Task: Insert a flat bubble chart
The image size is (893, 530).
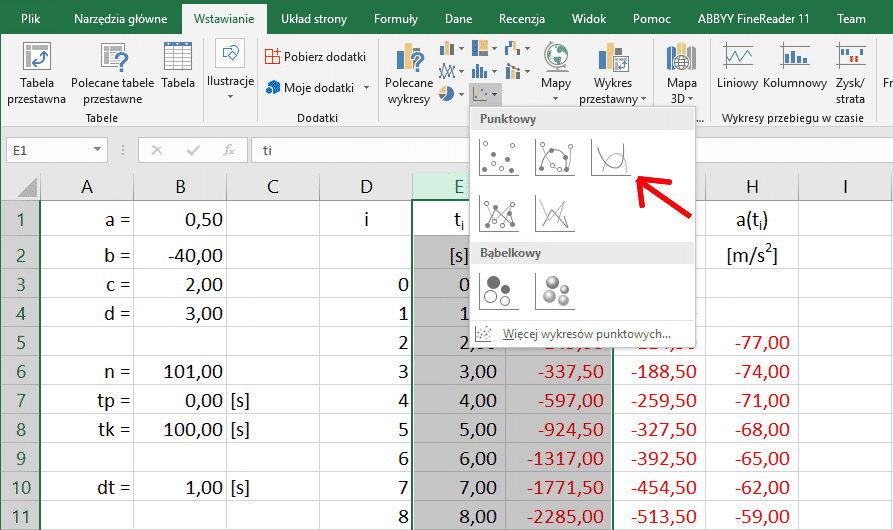Action: 499,291
